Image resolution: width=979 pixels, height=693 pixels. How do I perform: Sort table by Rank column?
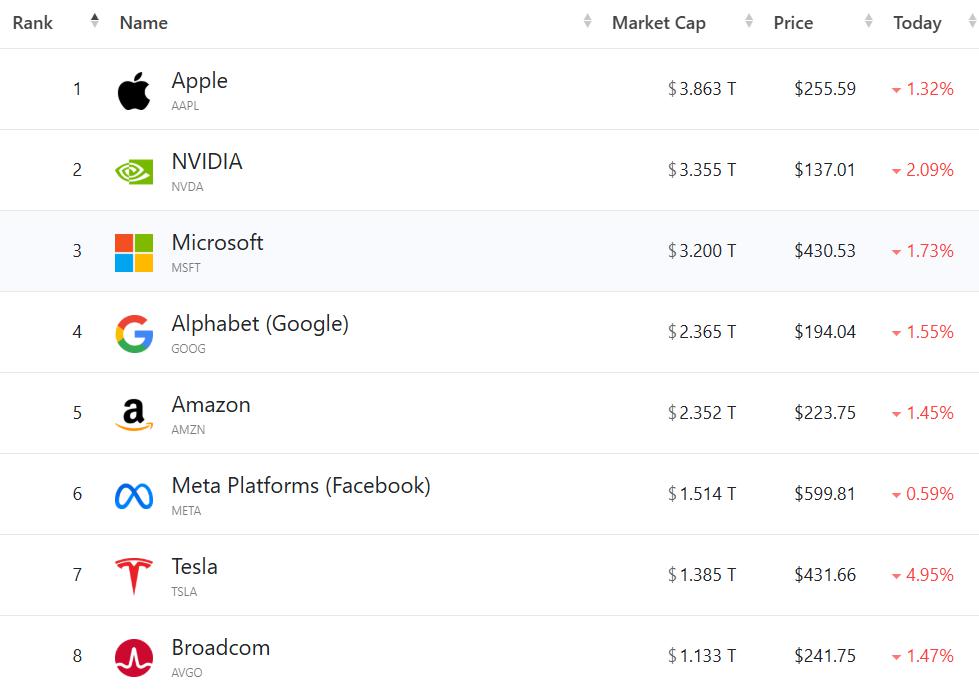coord(95,21)
